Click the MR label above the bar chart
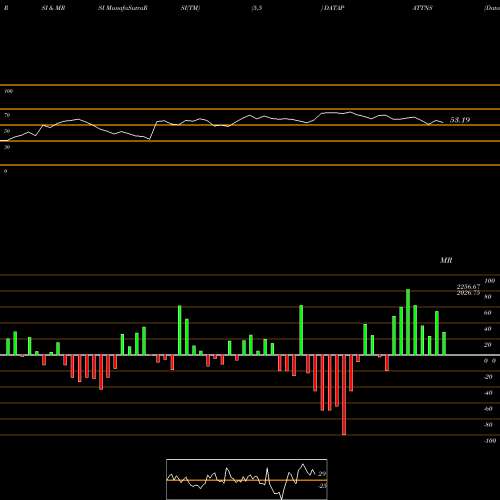This screenshot has width=500, height=500. point(446,260)
